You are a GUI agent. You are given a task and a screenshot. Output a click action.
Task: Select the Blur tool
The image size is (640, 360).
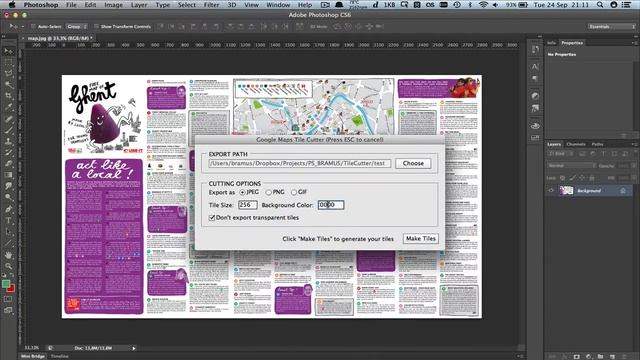pos(9,186)
